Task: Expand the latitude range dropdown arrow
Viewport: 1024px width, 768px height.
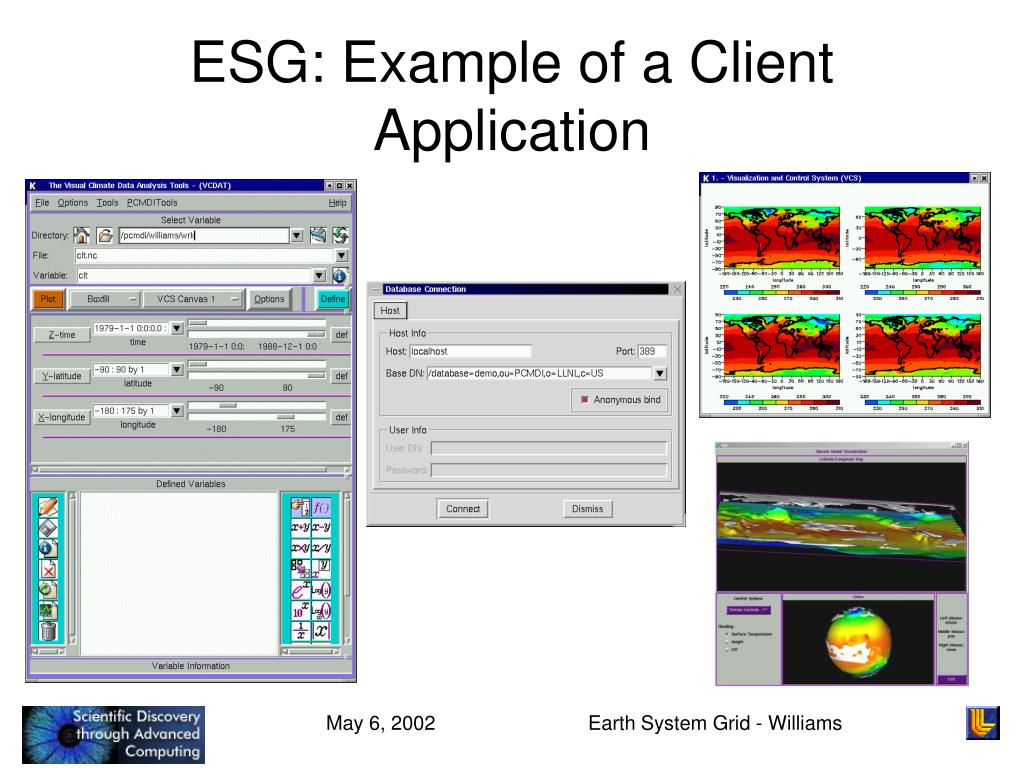Action: pyautogui.click(x=177, y=370)
